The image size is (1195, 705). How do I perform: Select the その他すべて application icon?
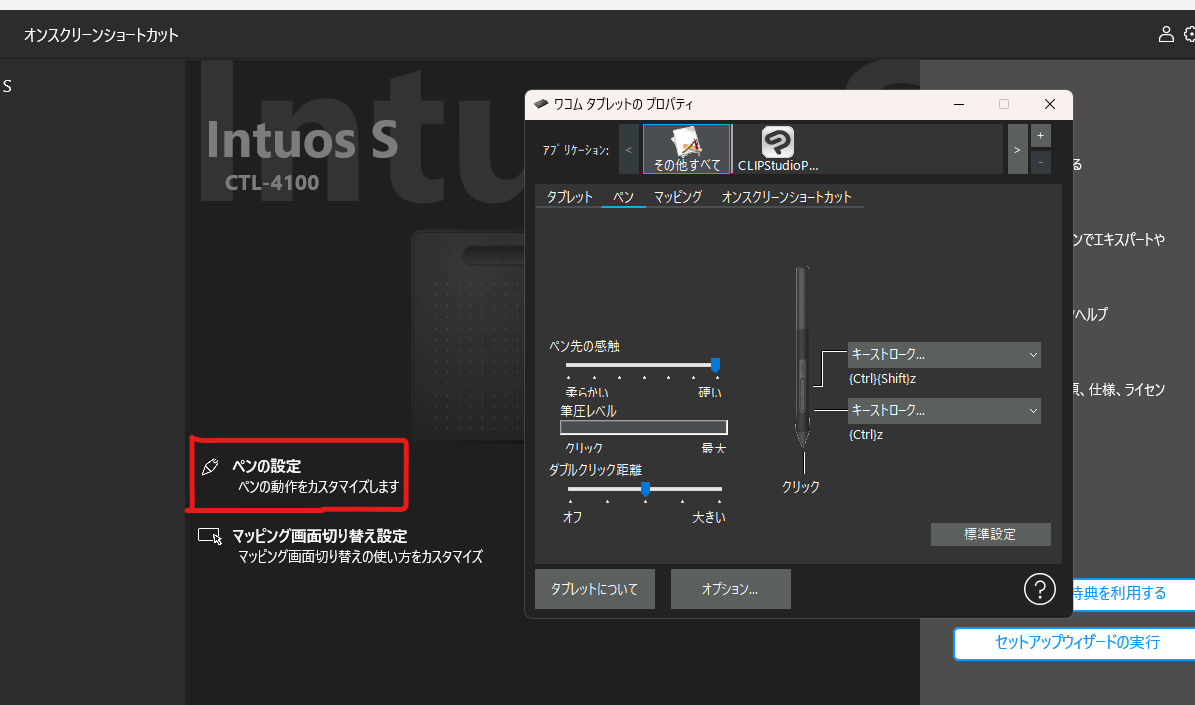687,149
